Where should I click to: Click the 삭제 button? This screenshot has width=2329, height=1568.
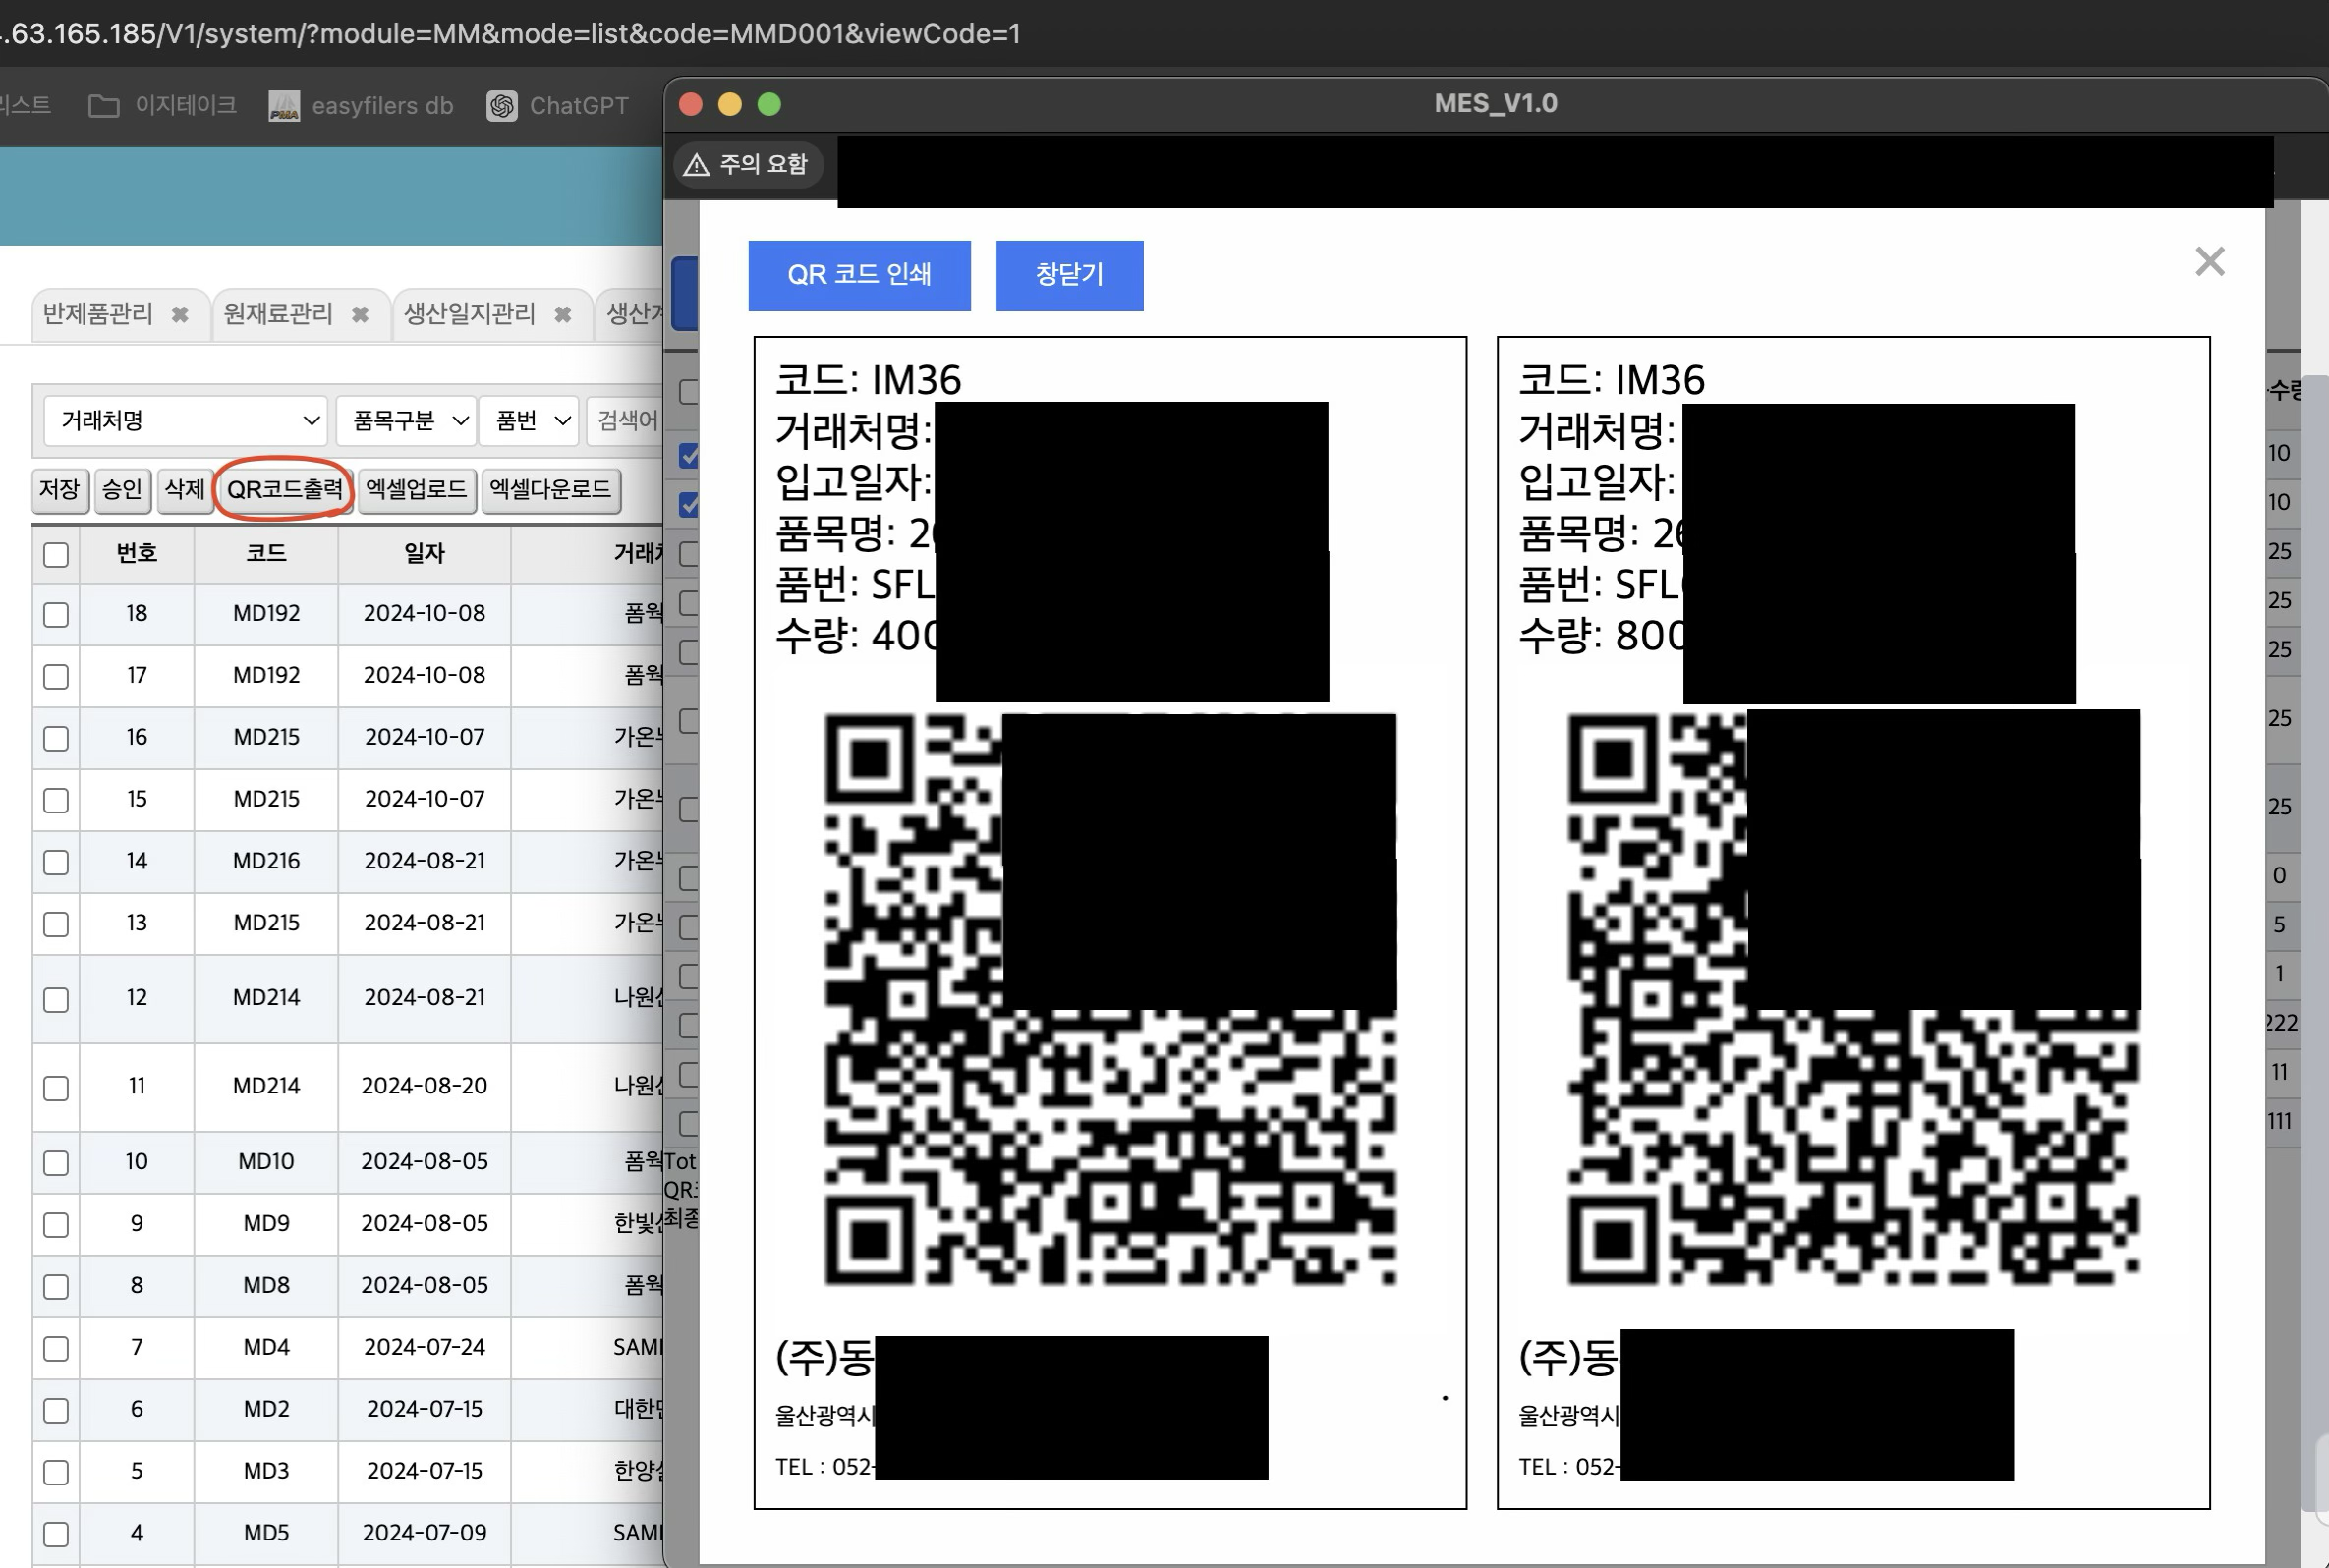185,490
